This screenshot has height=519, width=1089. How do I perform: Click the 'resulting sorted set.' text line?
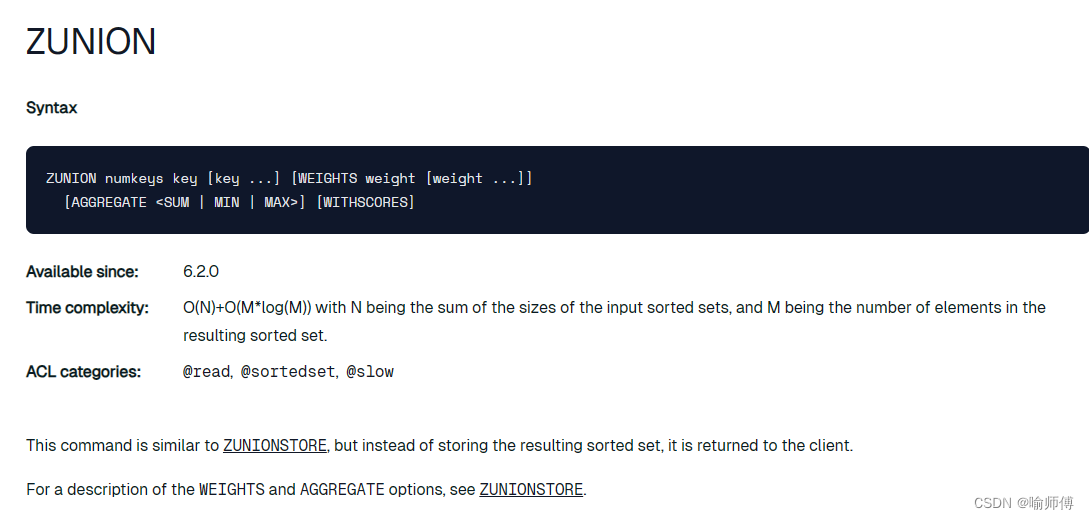tap(255, 336)
